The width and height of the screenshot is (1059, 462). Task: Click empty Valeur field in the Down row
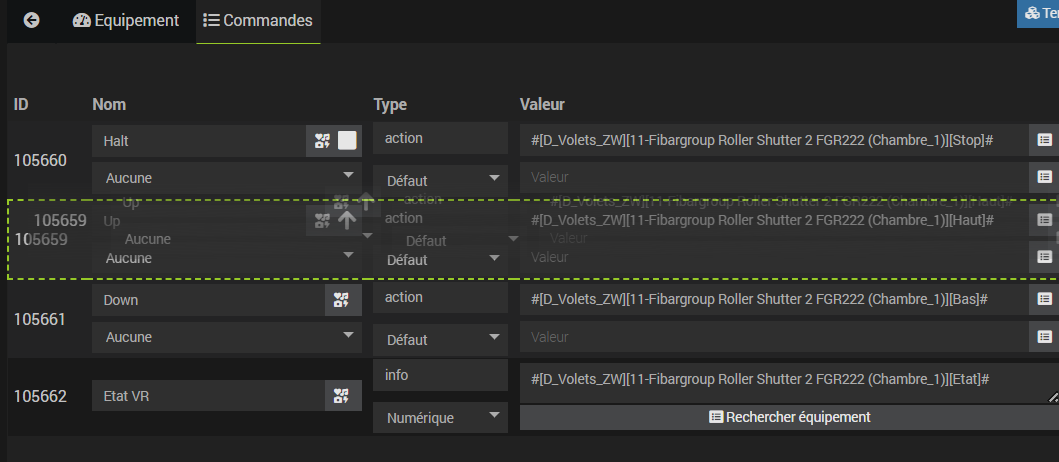coord(774,336)
